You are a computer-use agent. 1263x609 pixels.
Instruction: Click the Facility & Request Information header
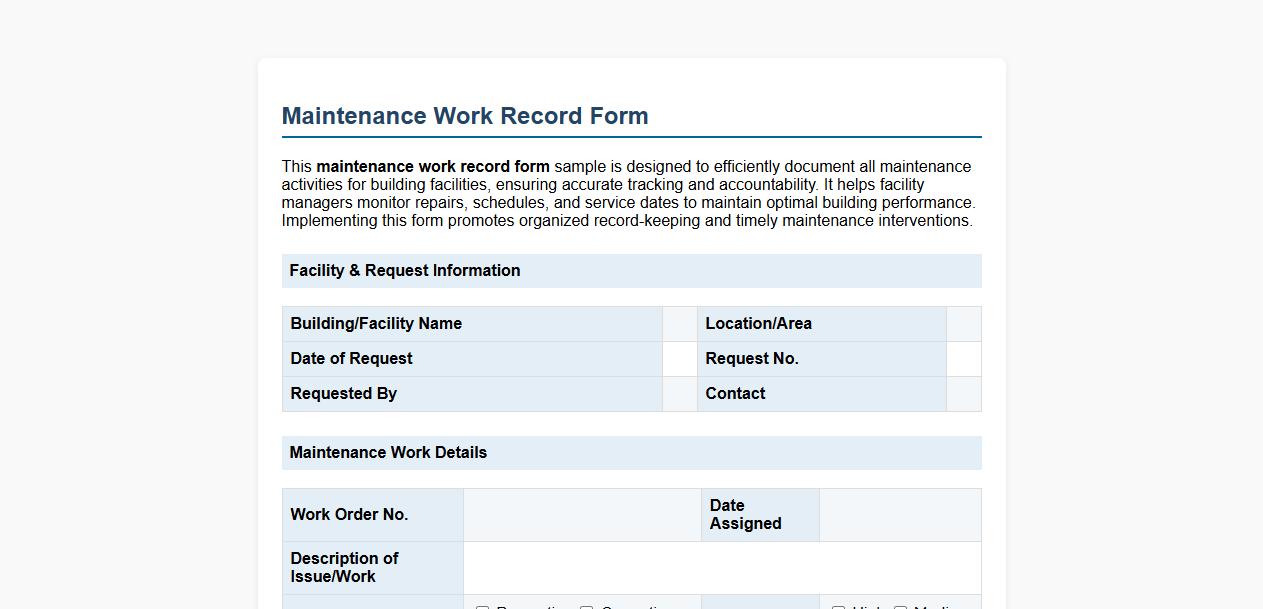coord(405,270)
